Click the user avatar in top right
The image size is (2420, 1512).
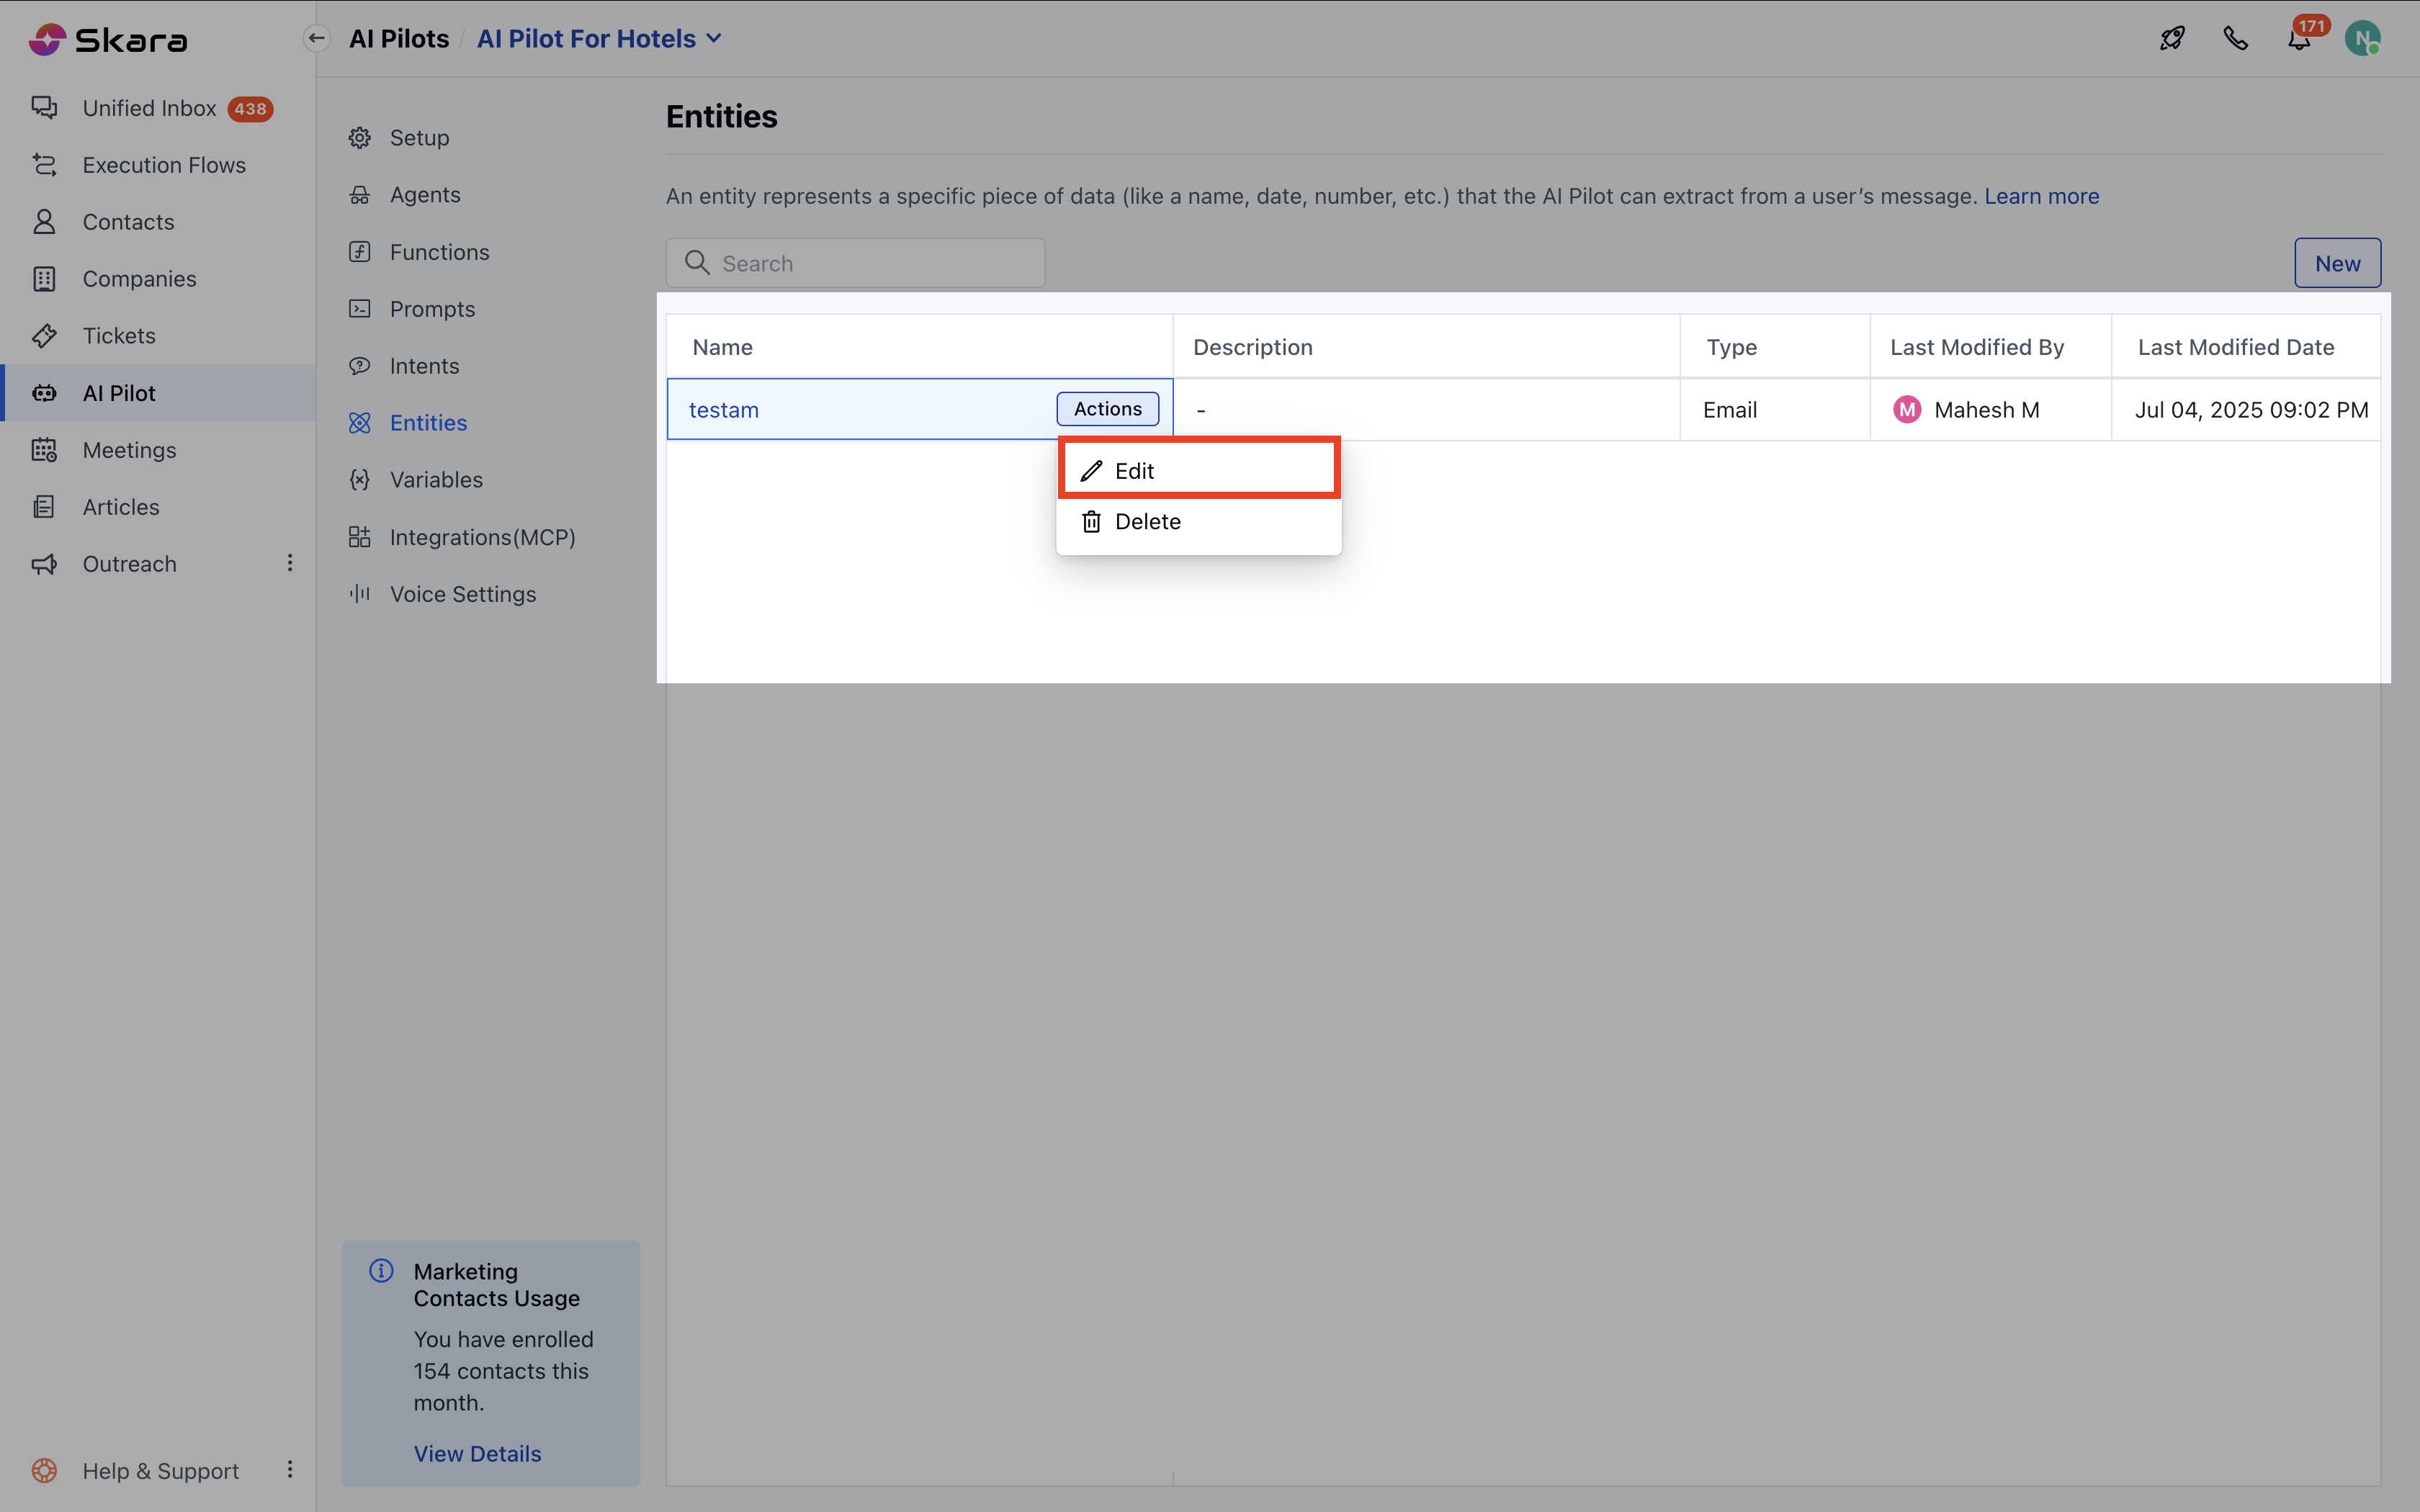[2362, 39]
